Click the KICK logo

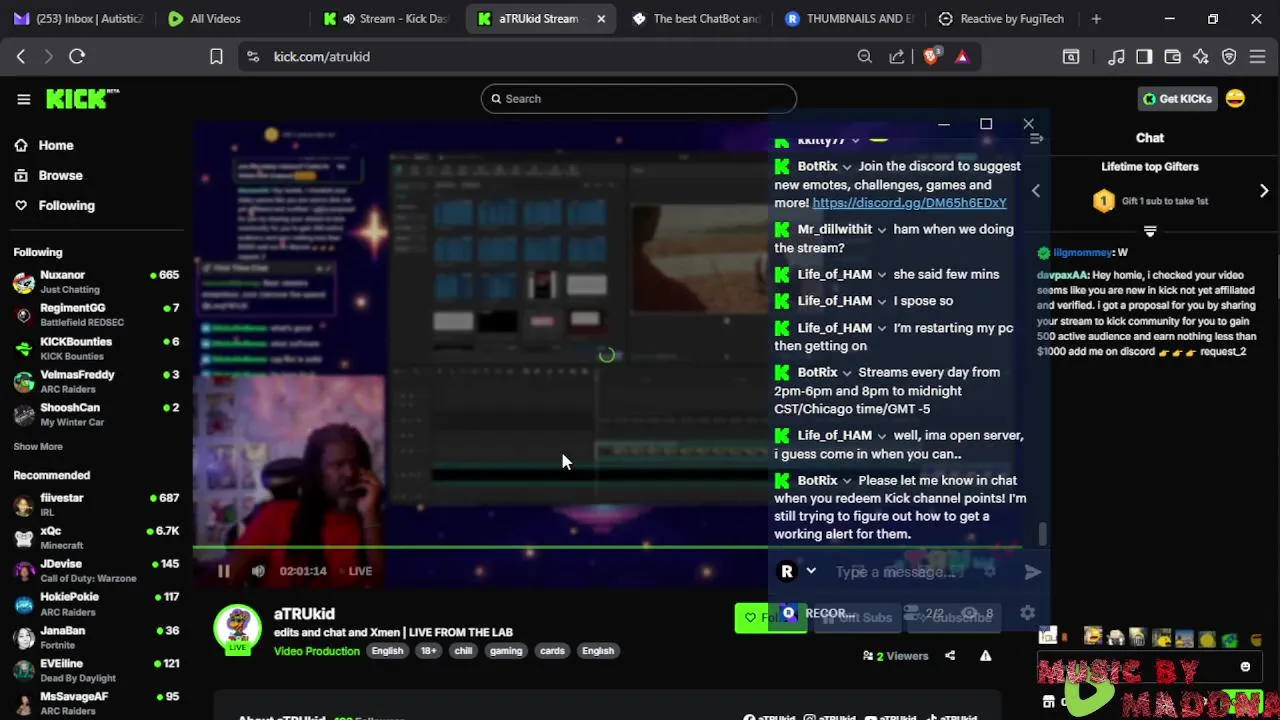pyautogui.click(x=83, y=99)
